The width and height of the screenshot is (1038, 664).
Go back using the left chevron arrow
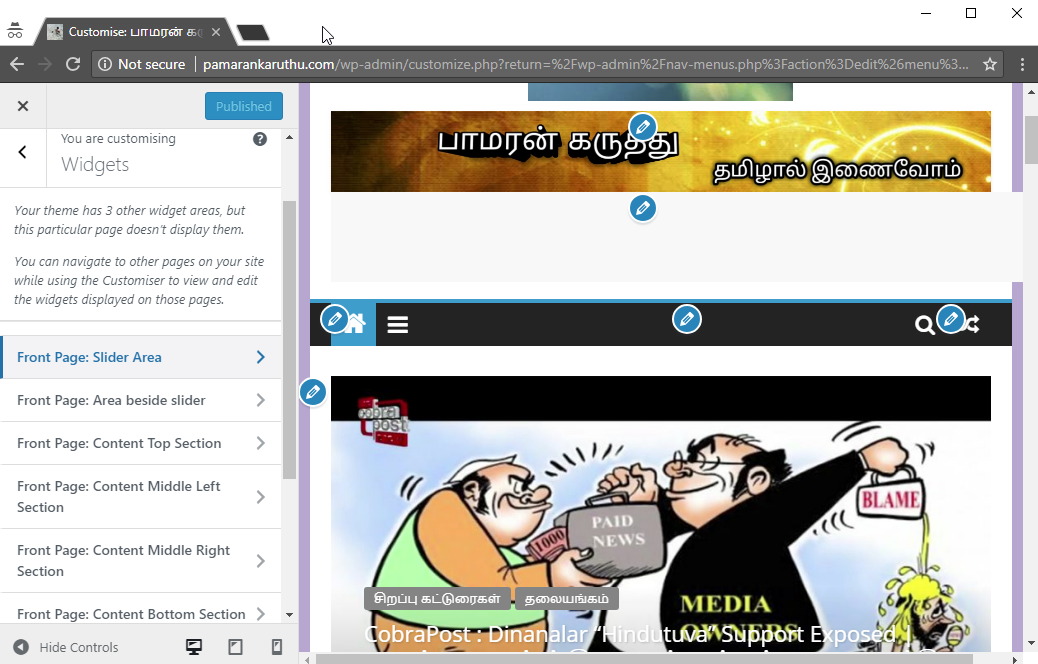point(23,152)
